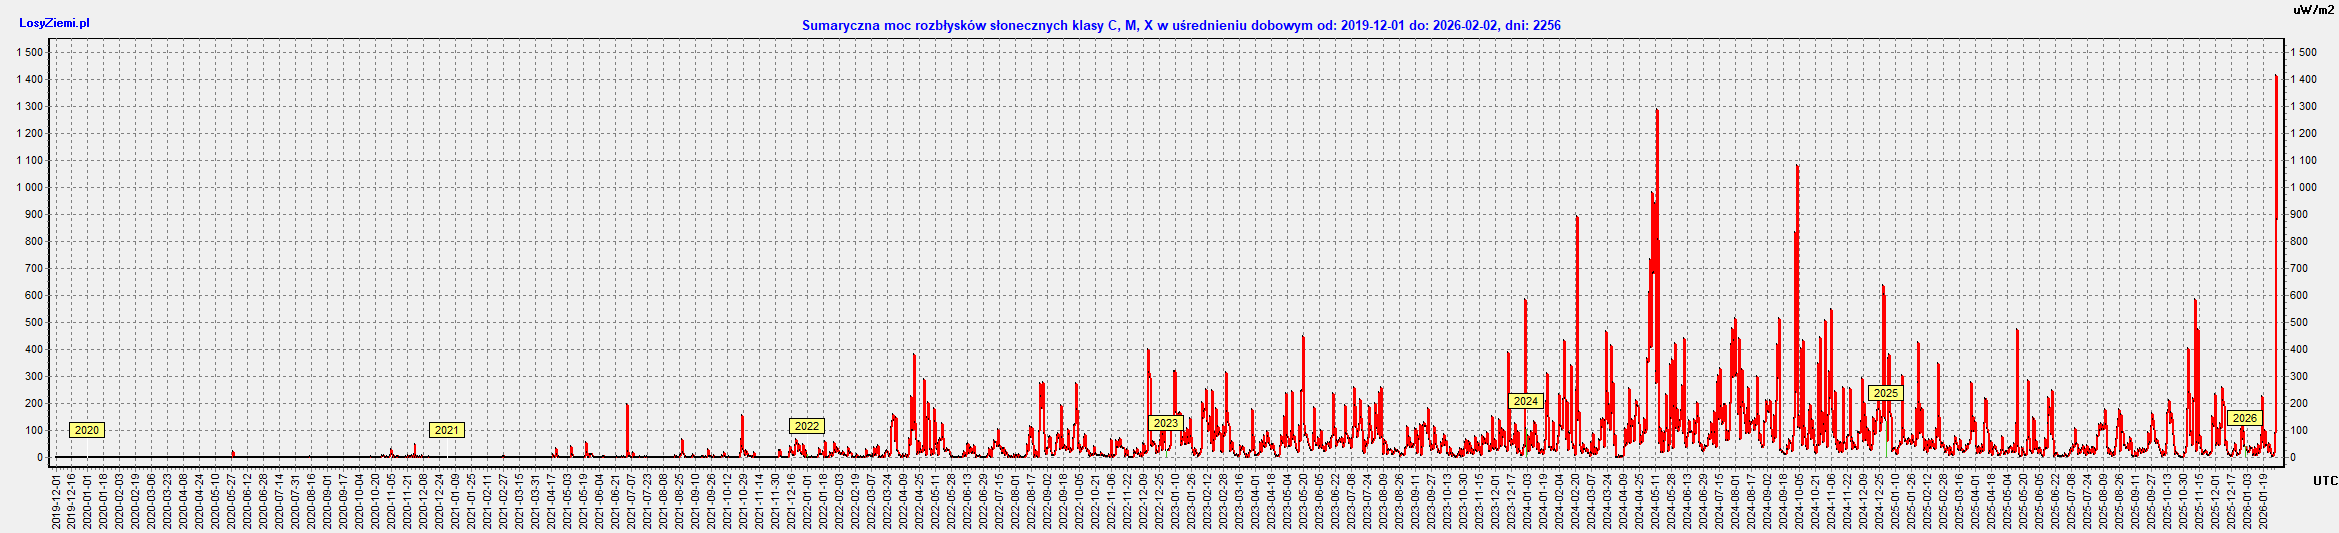Select the 2021 year marker label
This screenshot has width=2339, height=533.
coord(446,430)
